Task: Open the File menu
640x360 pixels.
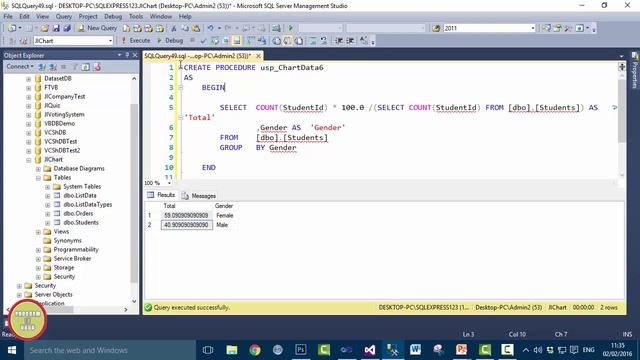Action: tap(8, 16)
